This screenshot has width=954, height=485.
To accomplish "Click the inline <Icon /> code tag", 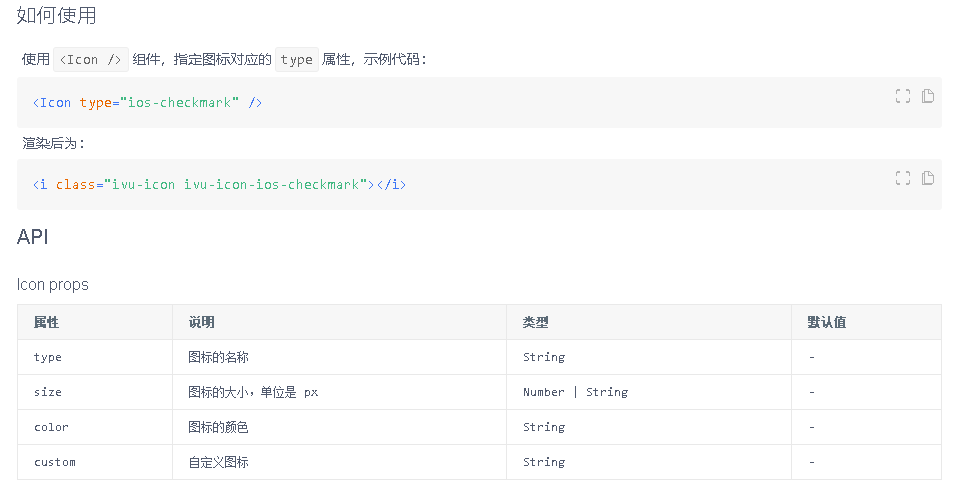I will pos(91,60).
